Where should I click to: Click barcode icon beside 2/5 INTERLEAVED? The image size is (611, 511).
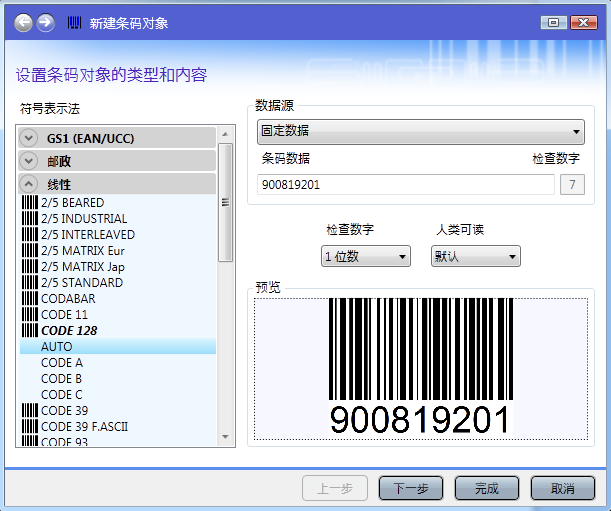[30, 235]
